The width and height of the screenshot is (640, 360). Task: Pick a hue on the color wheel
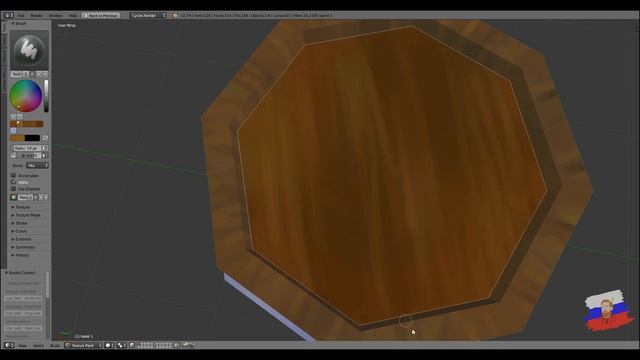pyautogui.click(x=26, y=96)
